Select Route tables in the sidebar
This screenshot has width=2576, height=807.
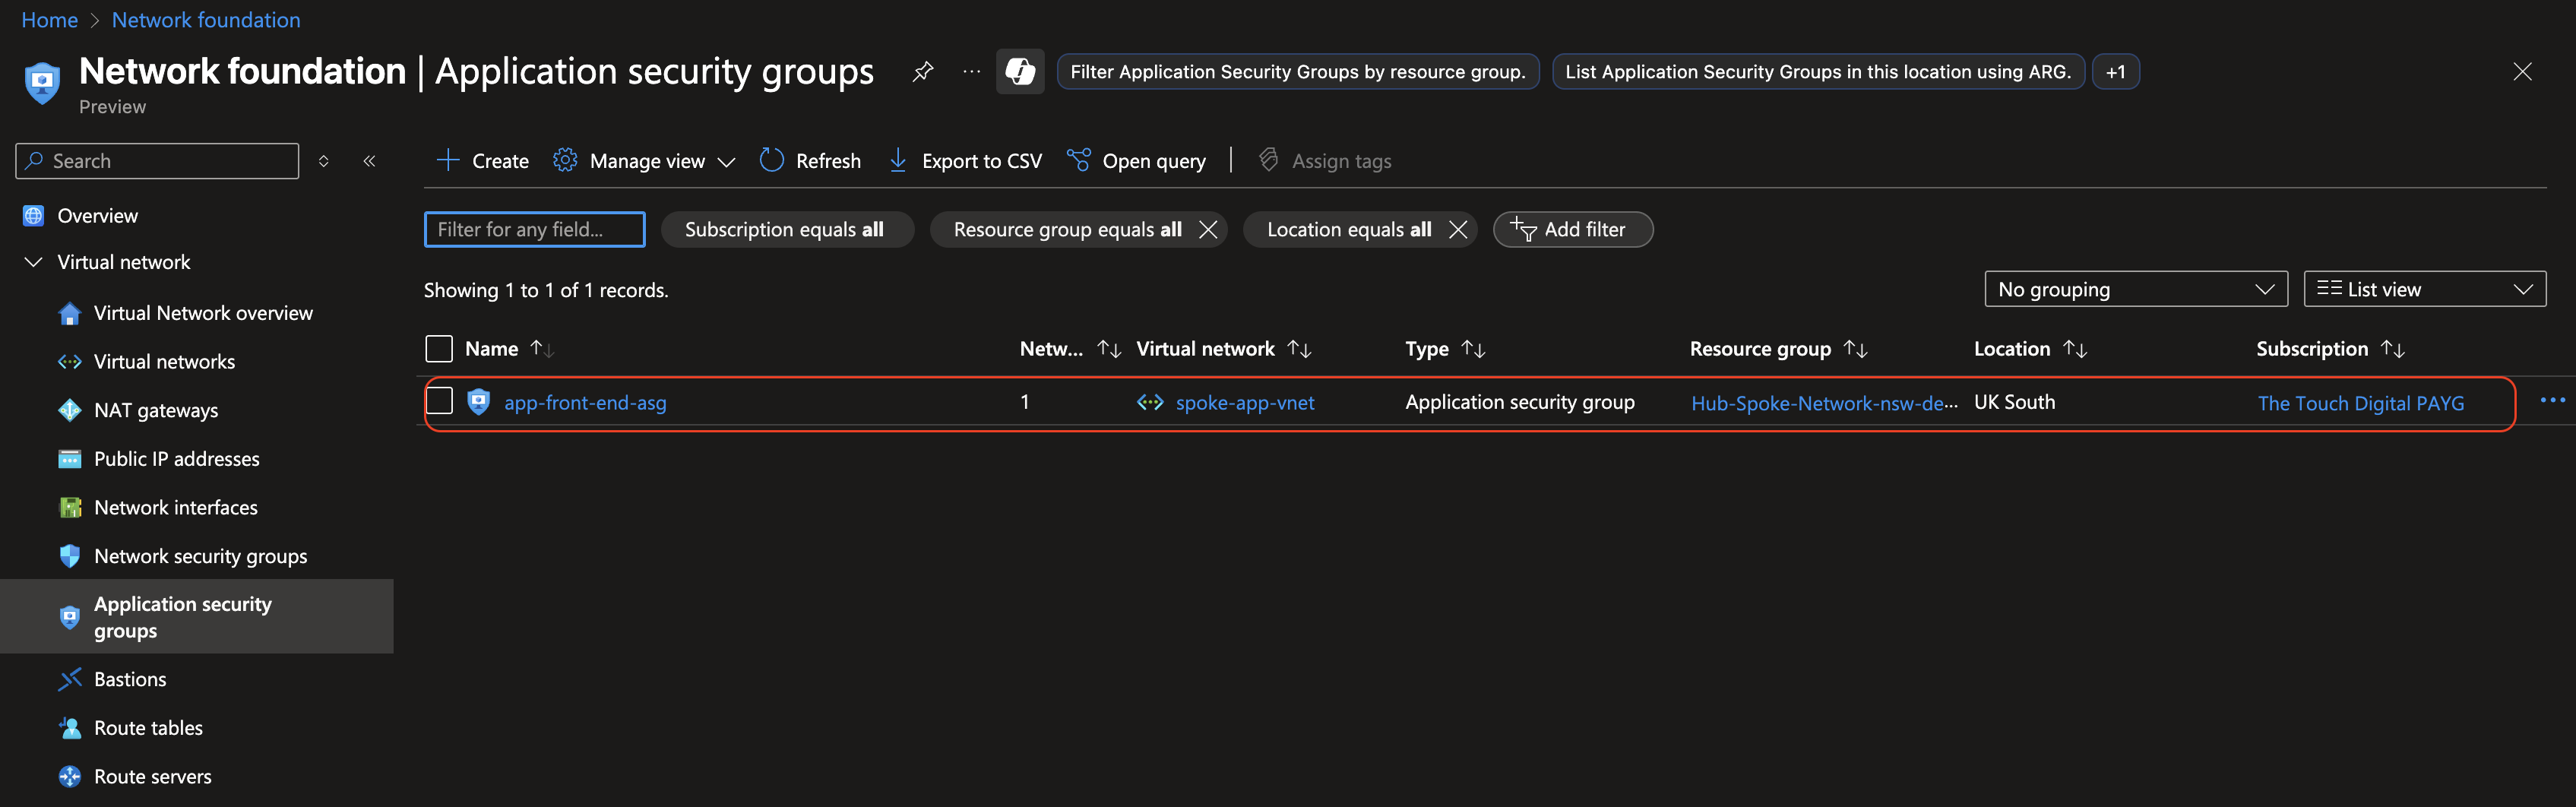point(147,727)
